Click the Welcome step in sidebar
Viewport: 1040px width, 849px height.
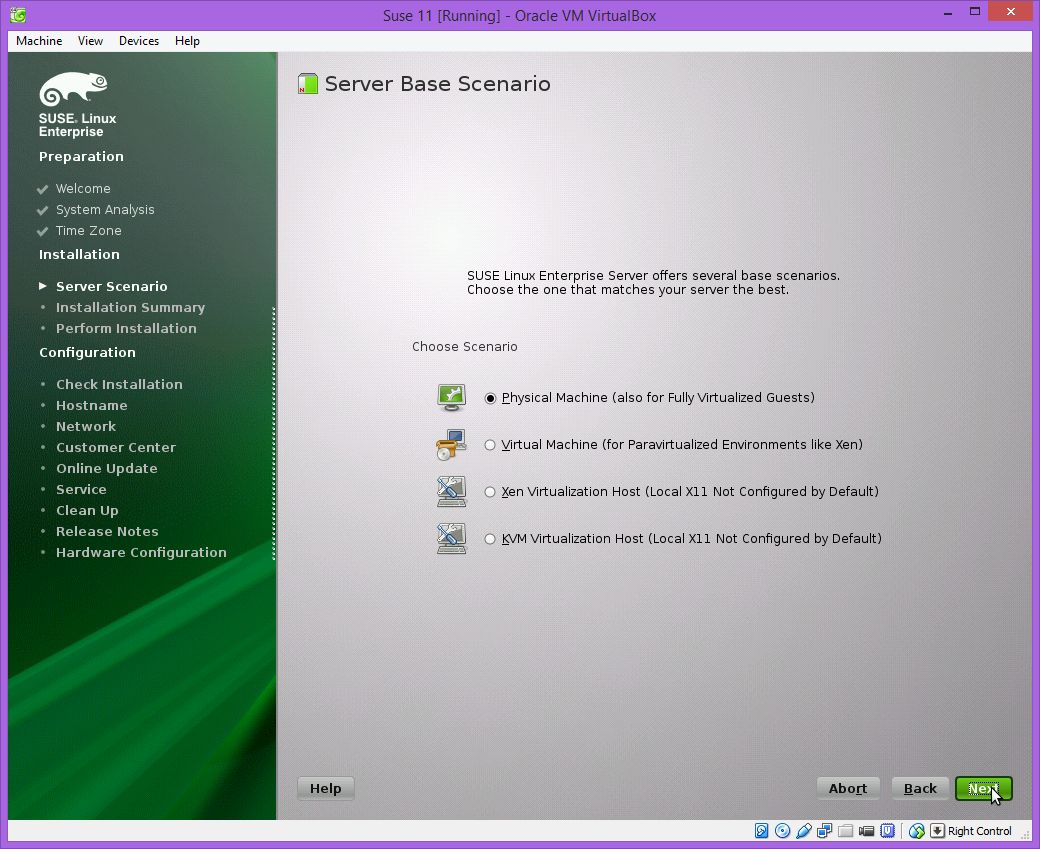pos(83,188)
